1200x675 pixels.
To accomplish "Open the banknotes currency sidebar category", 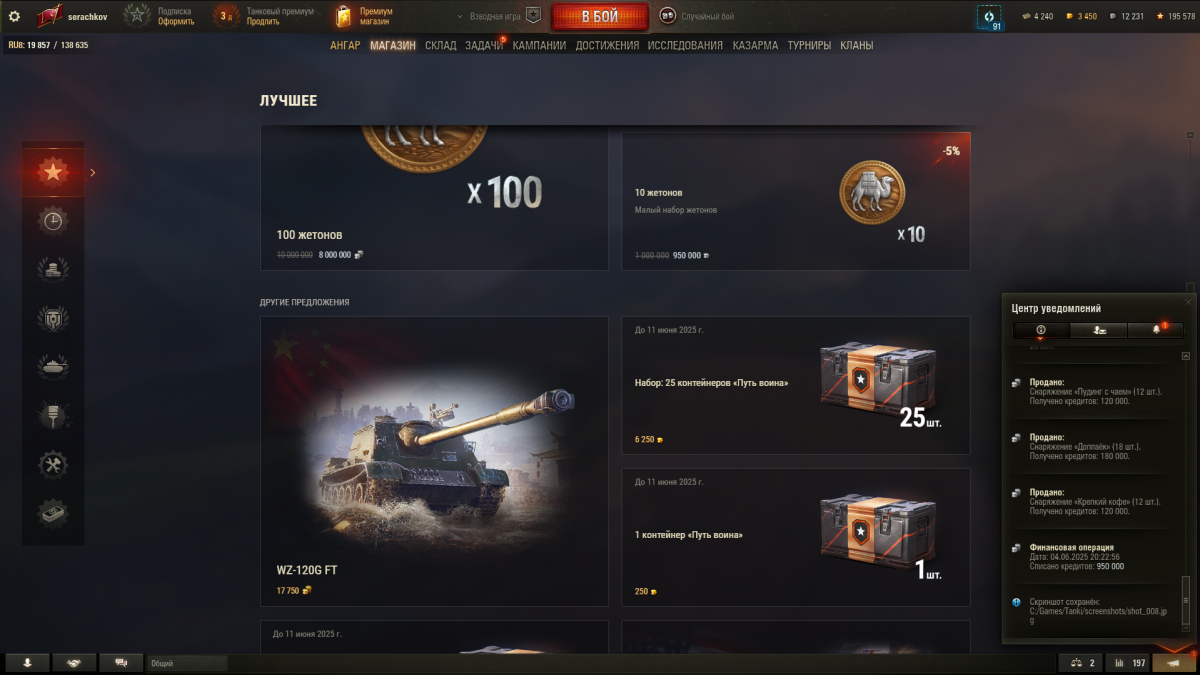I will [53, 514].
